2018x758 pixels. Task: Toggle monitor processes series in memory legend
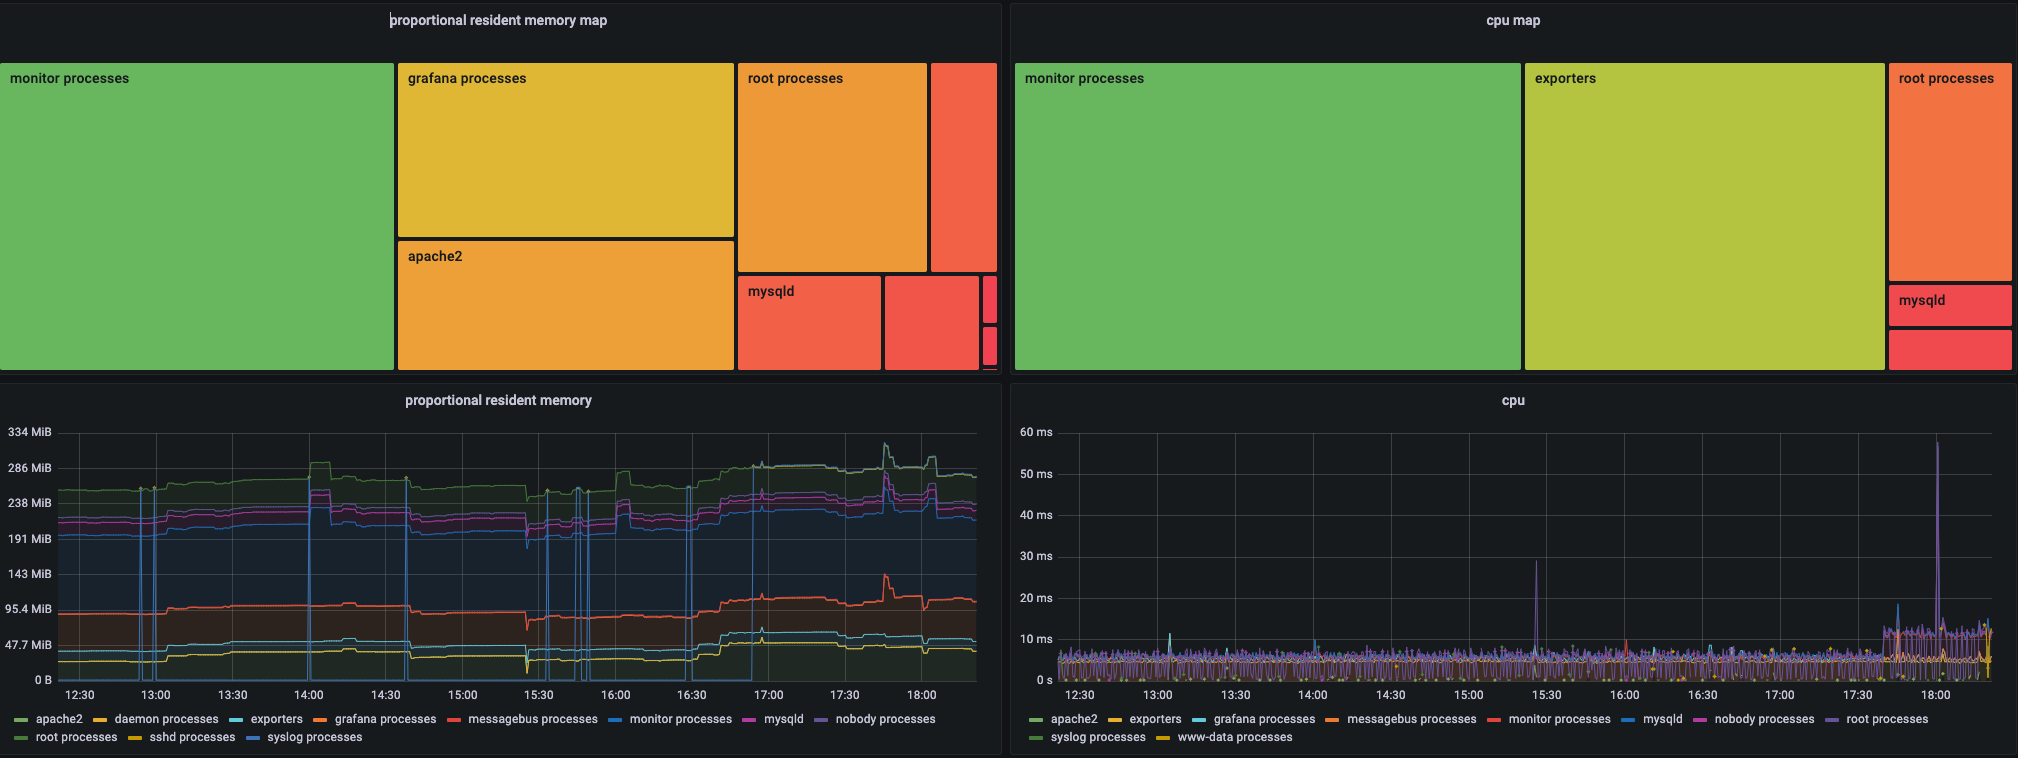pos(680,719)
